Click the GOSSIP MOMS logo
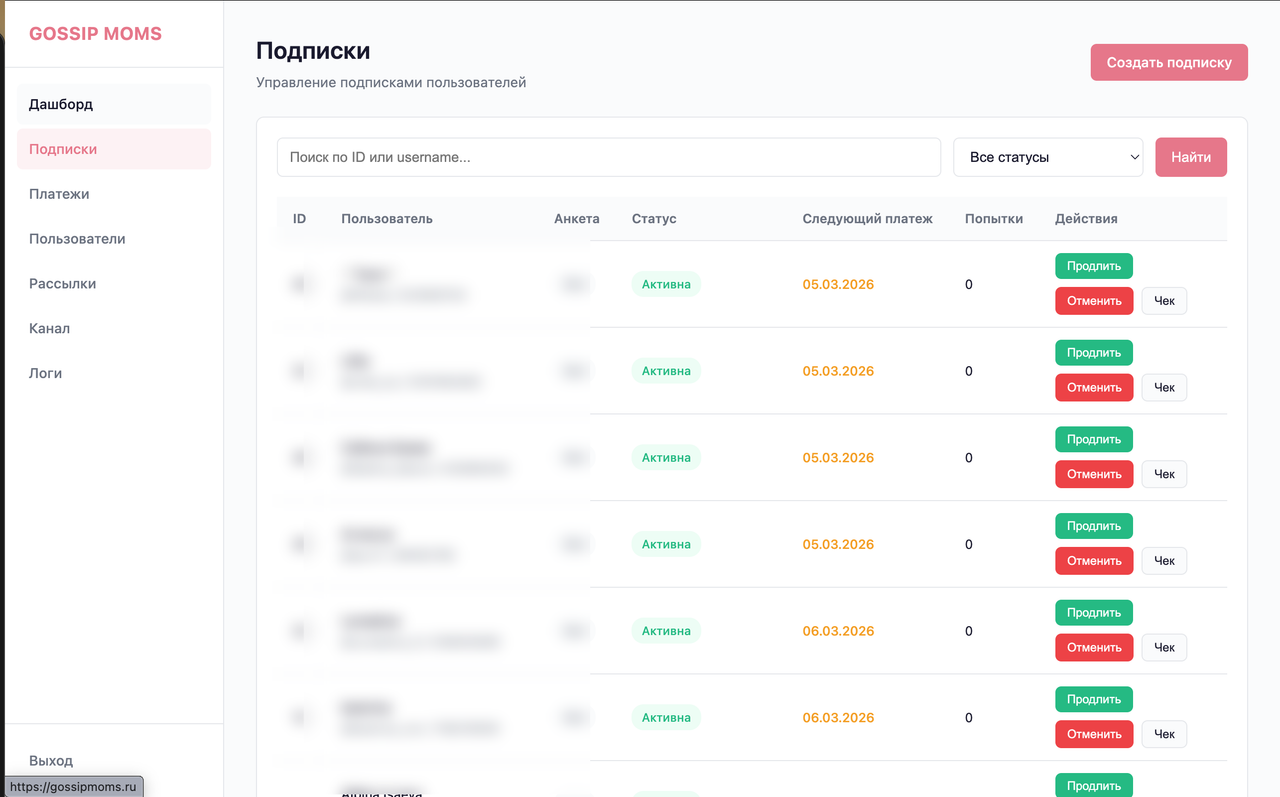The width and height of the screenshot is (1280, 797). coord(95,34)
